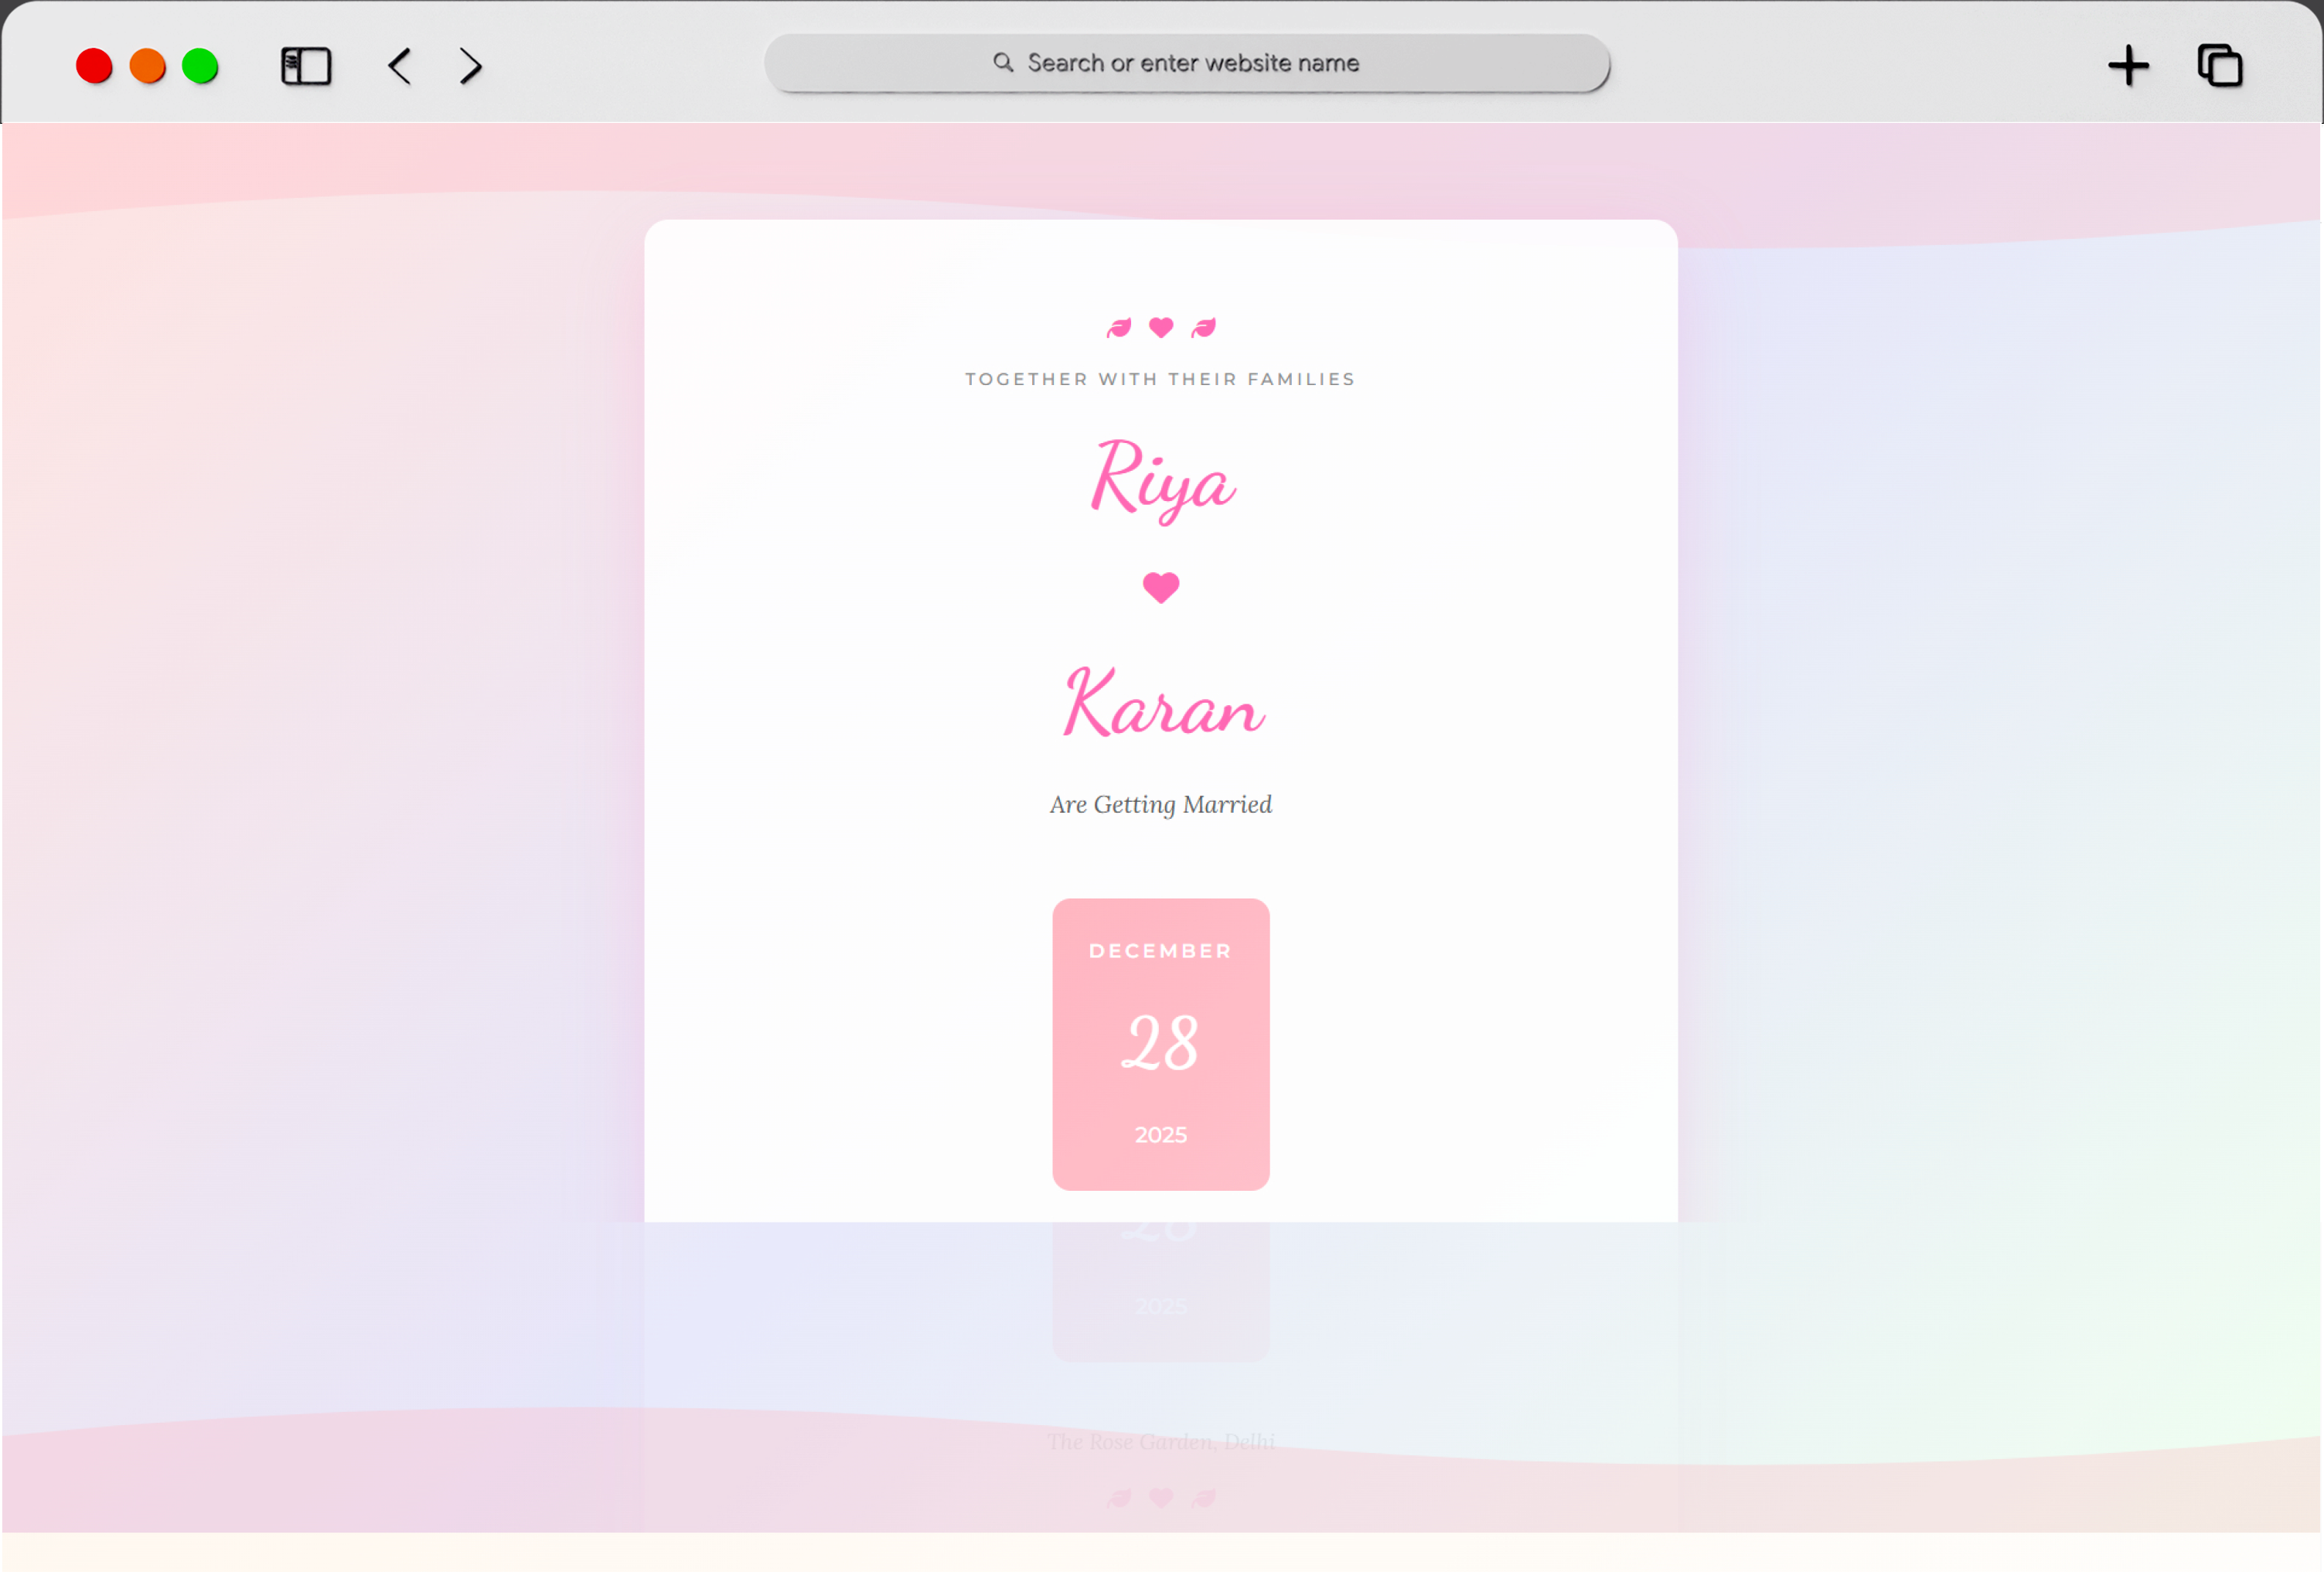Click the forward navigation arrow
This screenshot has height=1572, width=2324.
coord(469,66)
